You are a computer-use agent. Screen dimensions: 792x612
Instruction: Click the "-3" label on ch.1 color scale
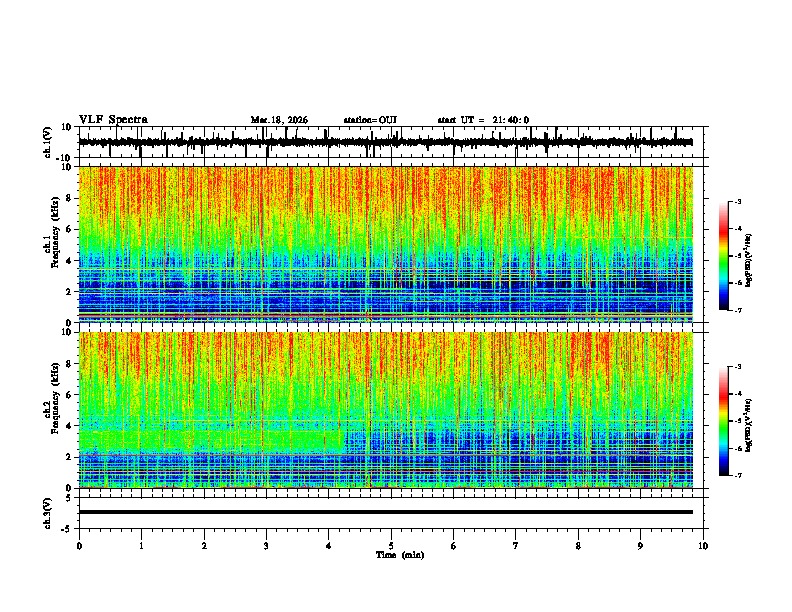pyautogui.click(x=738, y=201)
